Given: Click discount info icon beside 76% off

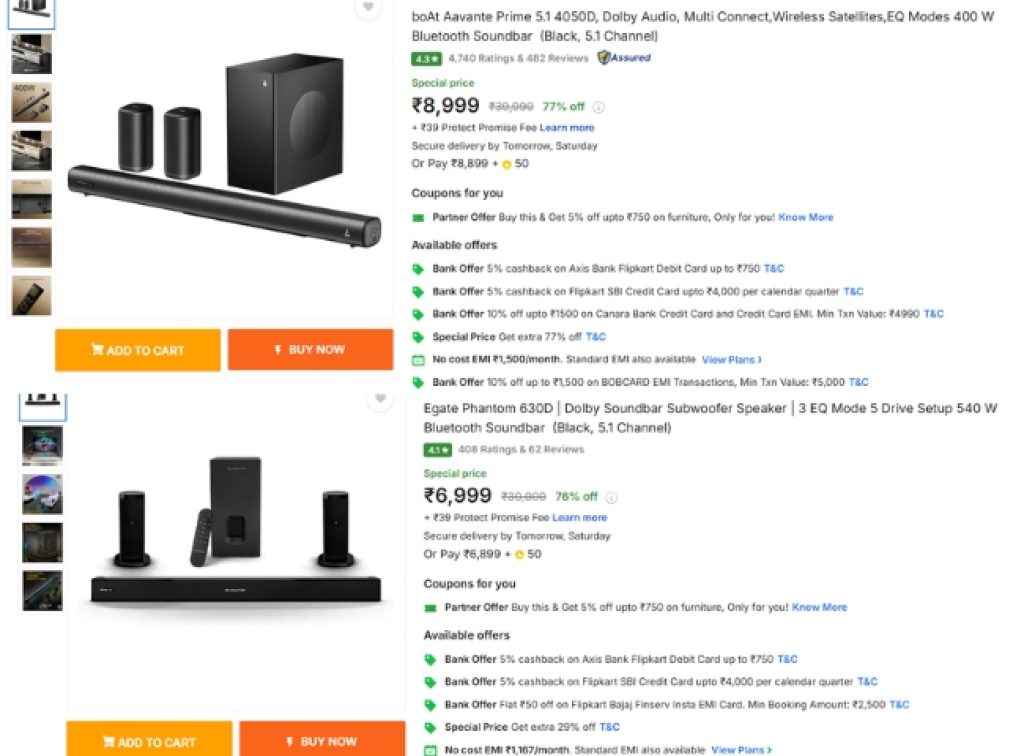Looking at the screenshot, I should pyautogui.click(x=611, y=497).
